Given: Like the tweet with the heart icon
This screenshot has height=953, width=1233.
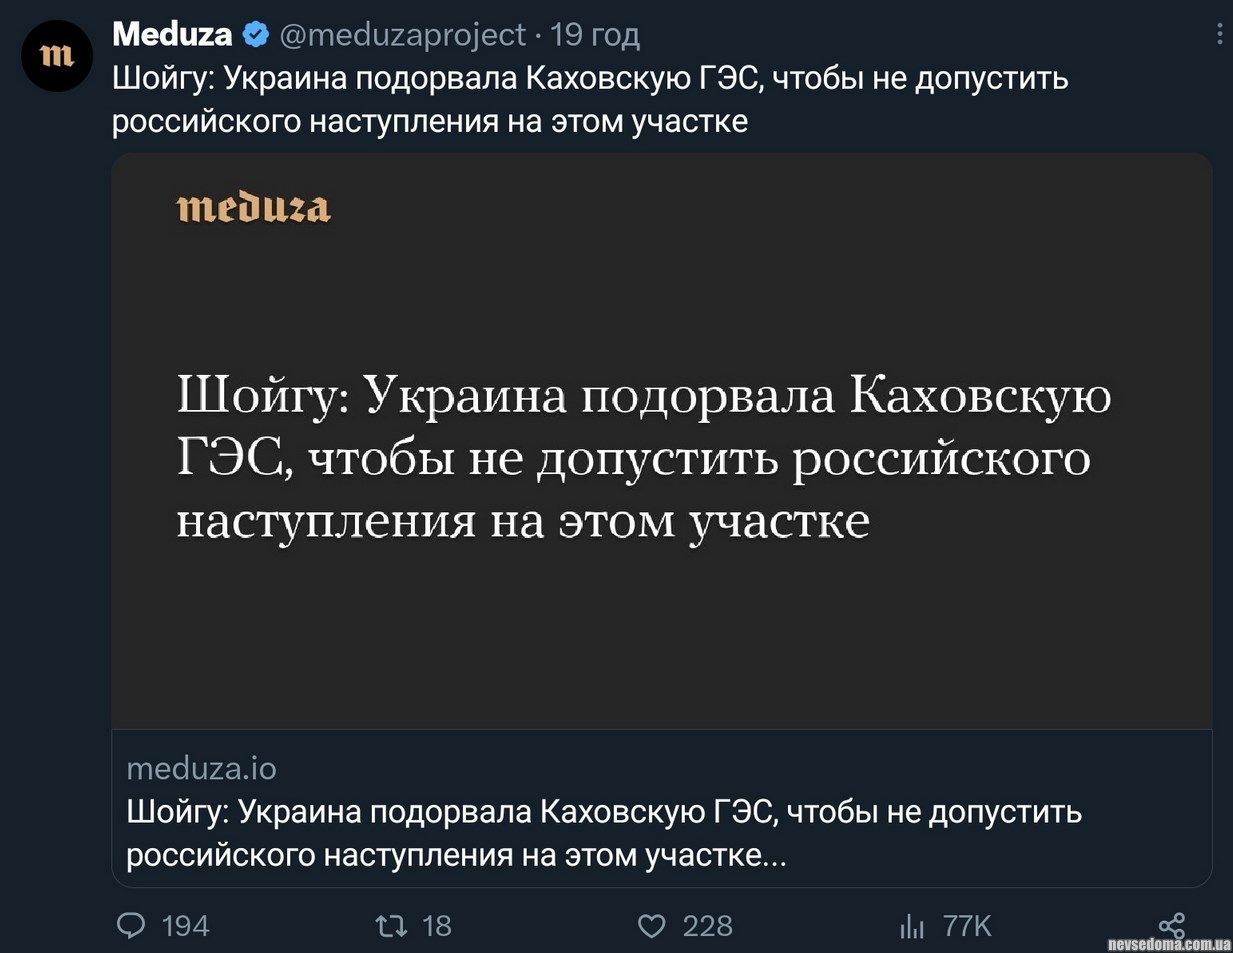Looking at the screenshot, I should [651, 926].
